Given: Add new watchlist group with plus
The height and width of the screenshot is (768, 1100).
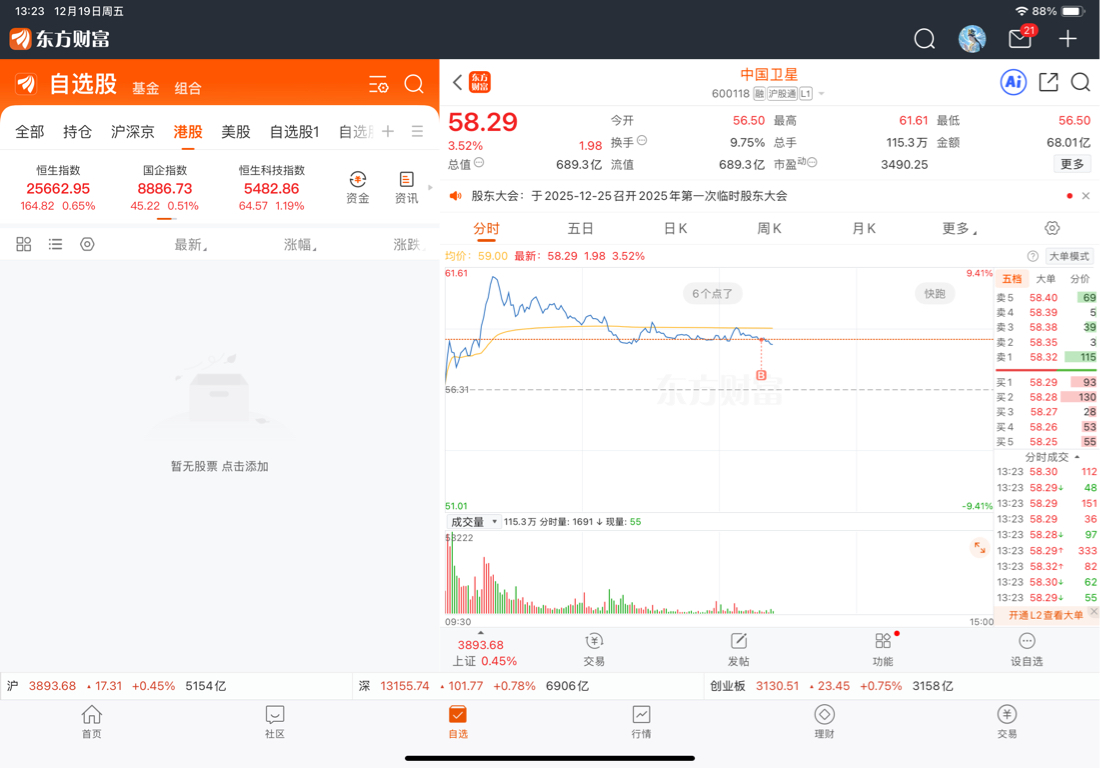Looking at the screenshot, I should point(388,131).
